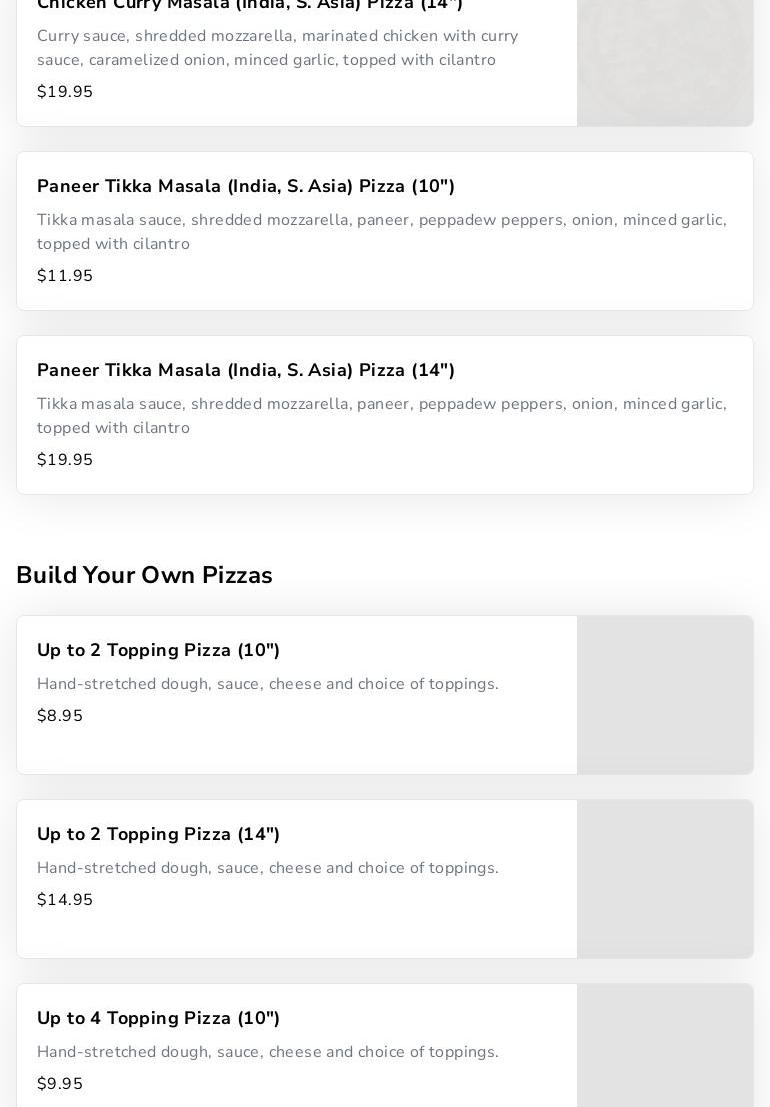The width and height of the screenshot is (770, 1107).
Task: Click the $8.95 price label
Action: tap(60, 716)
